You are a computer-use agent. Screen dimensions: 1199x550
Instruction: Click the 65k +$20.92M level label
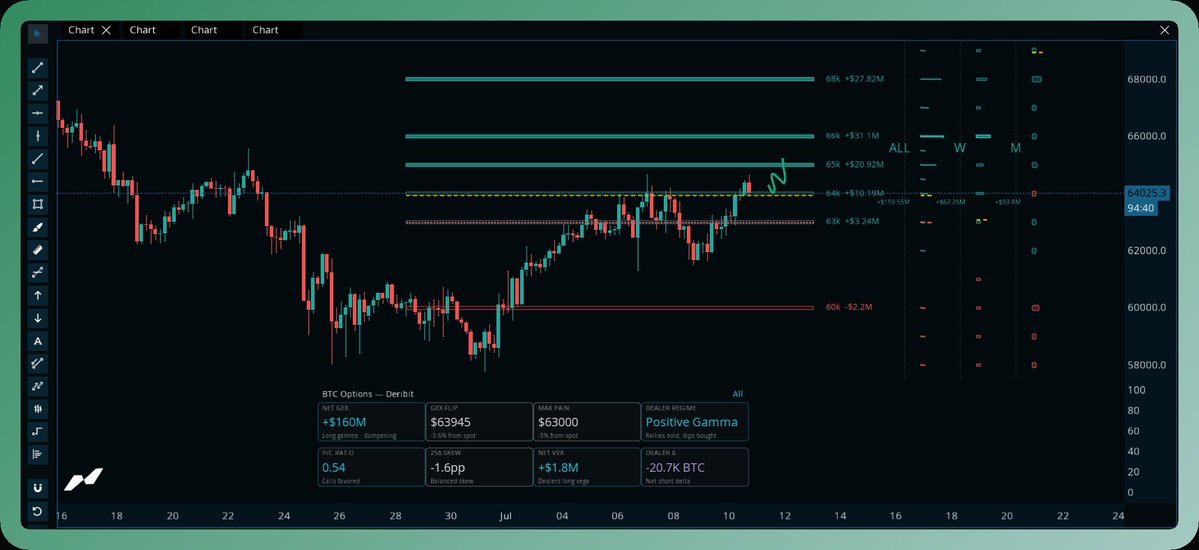[854, 164]
